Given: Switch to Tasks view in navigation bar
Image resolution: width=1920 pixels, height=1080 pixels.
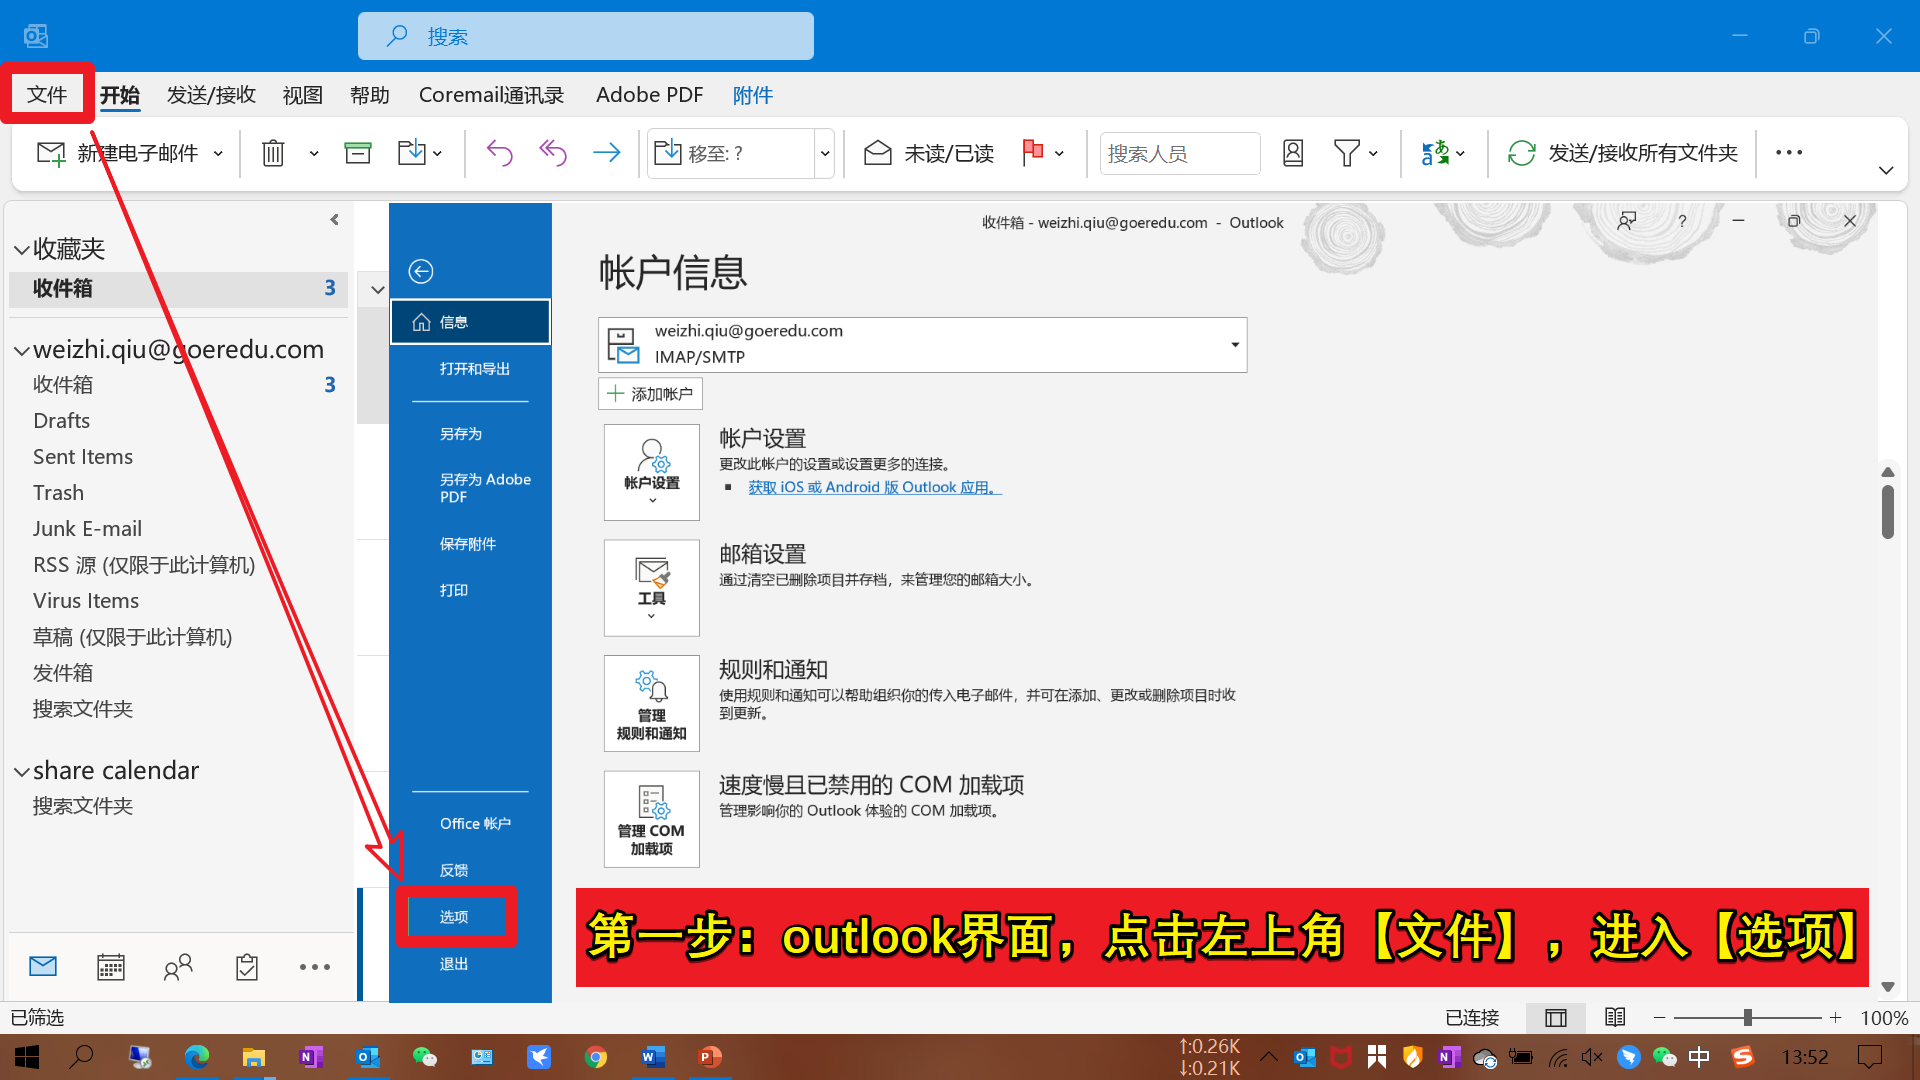Looking at the screenshot, I should 247,966.
